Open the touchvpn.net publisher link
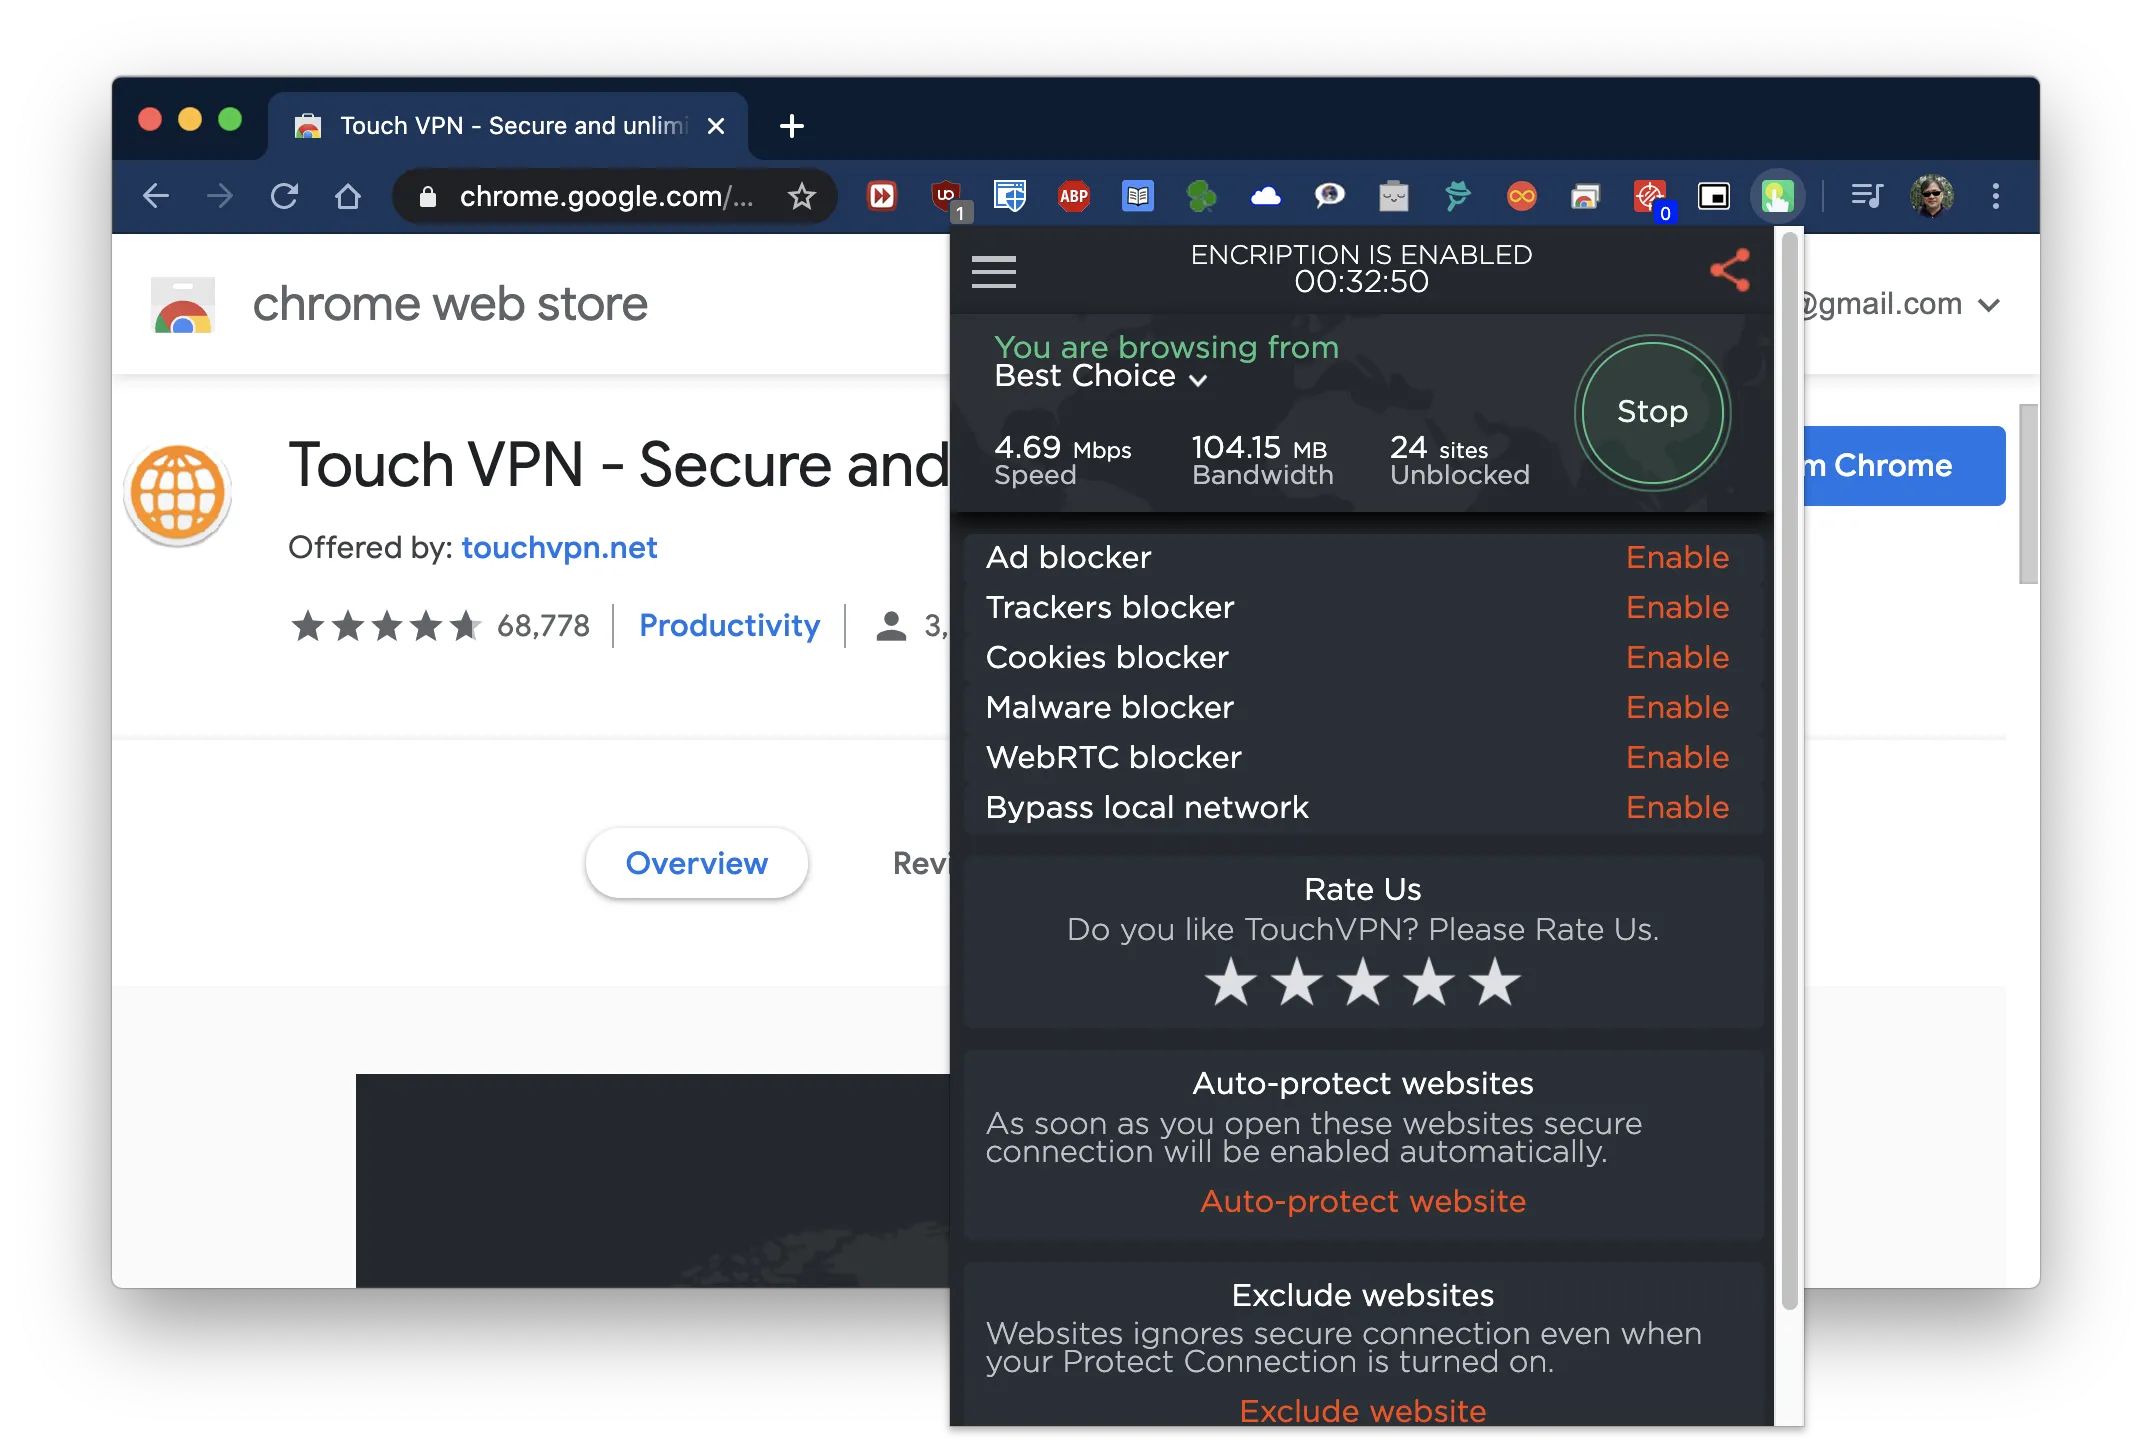Image resolution: width=2152 pixels, height=1444 pixels. point(559,547)
